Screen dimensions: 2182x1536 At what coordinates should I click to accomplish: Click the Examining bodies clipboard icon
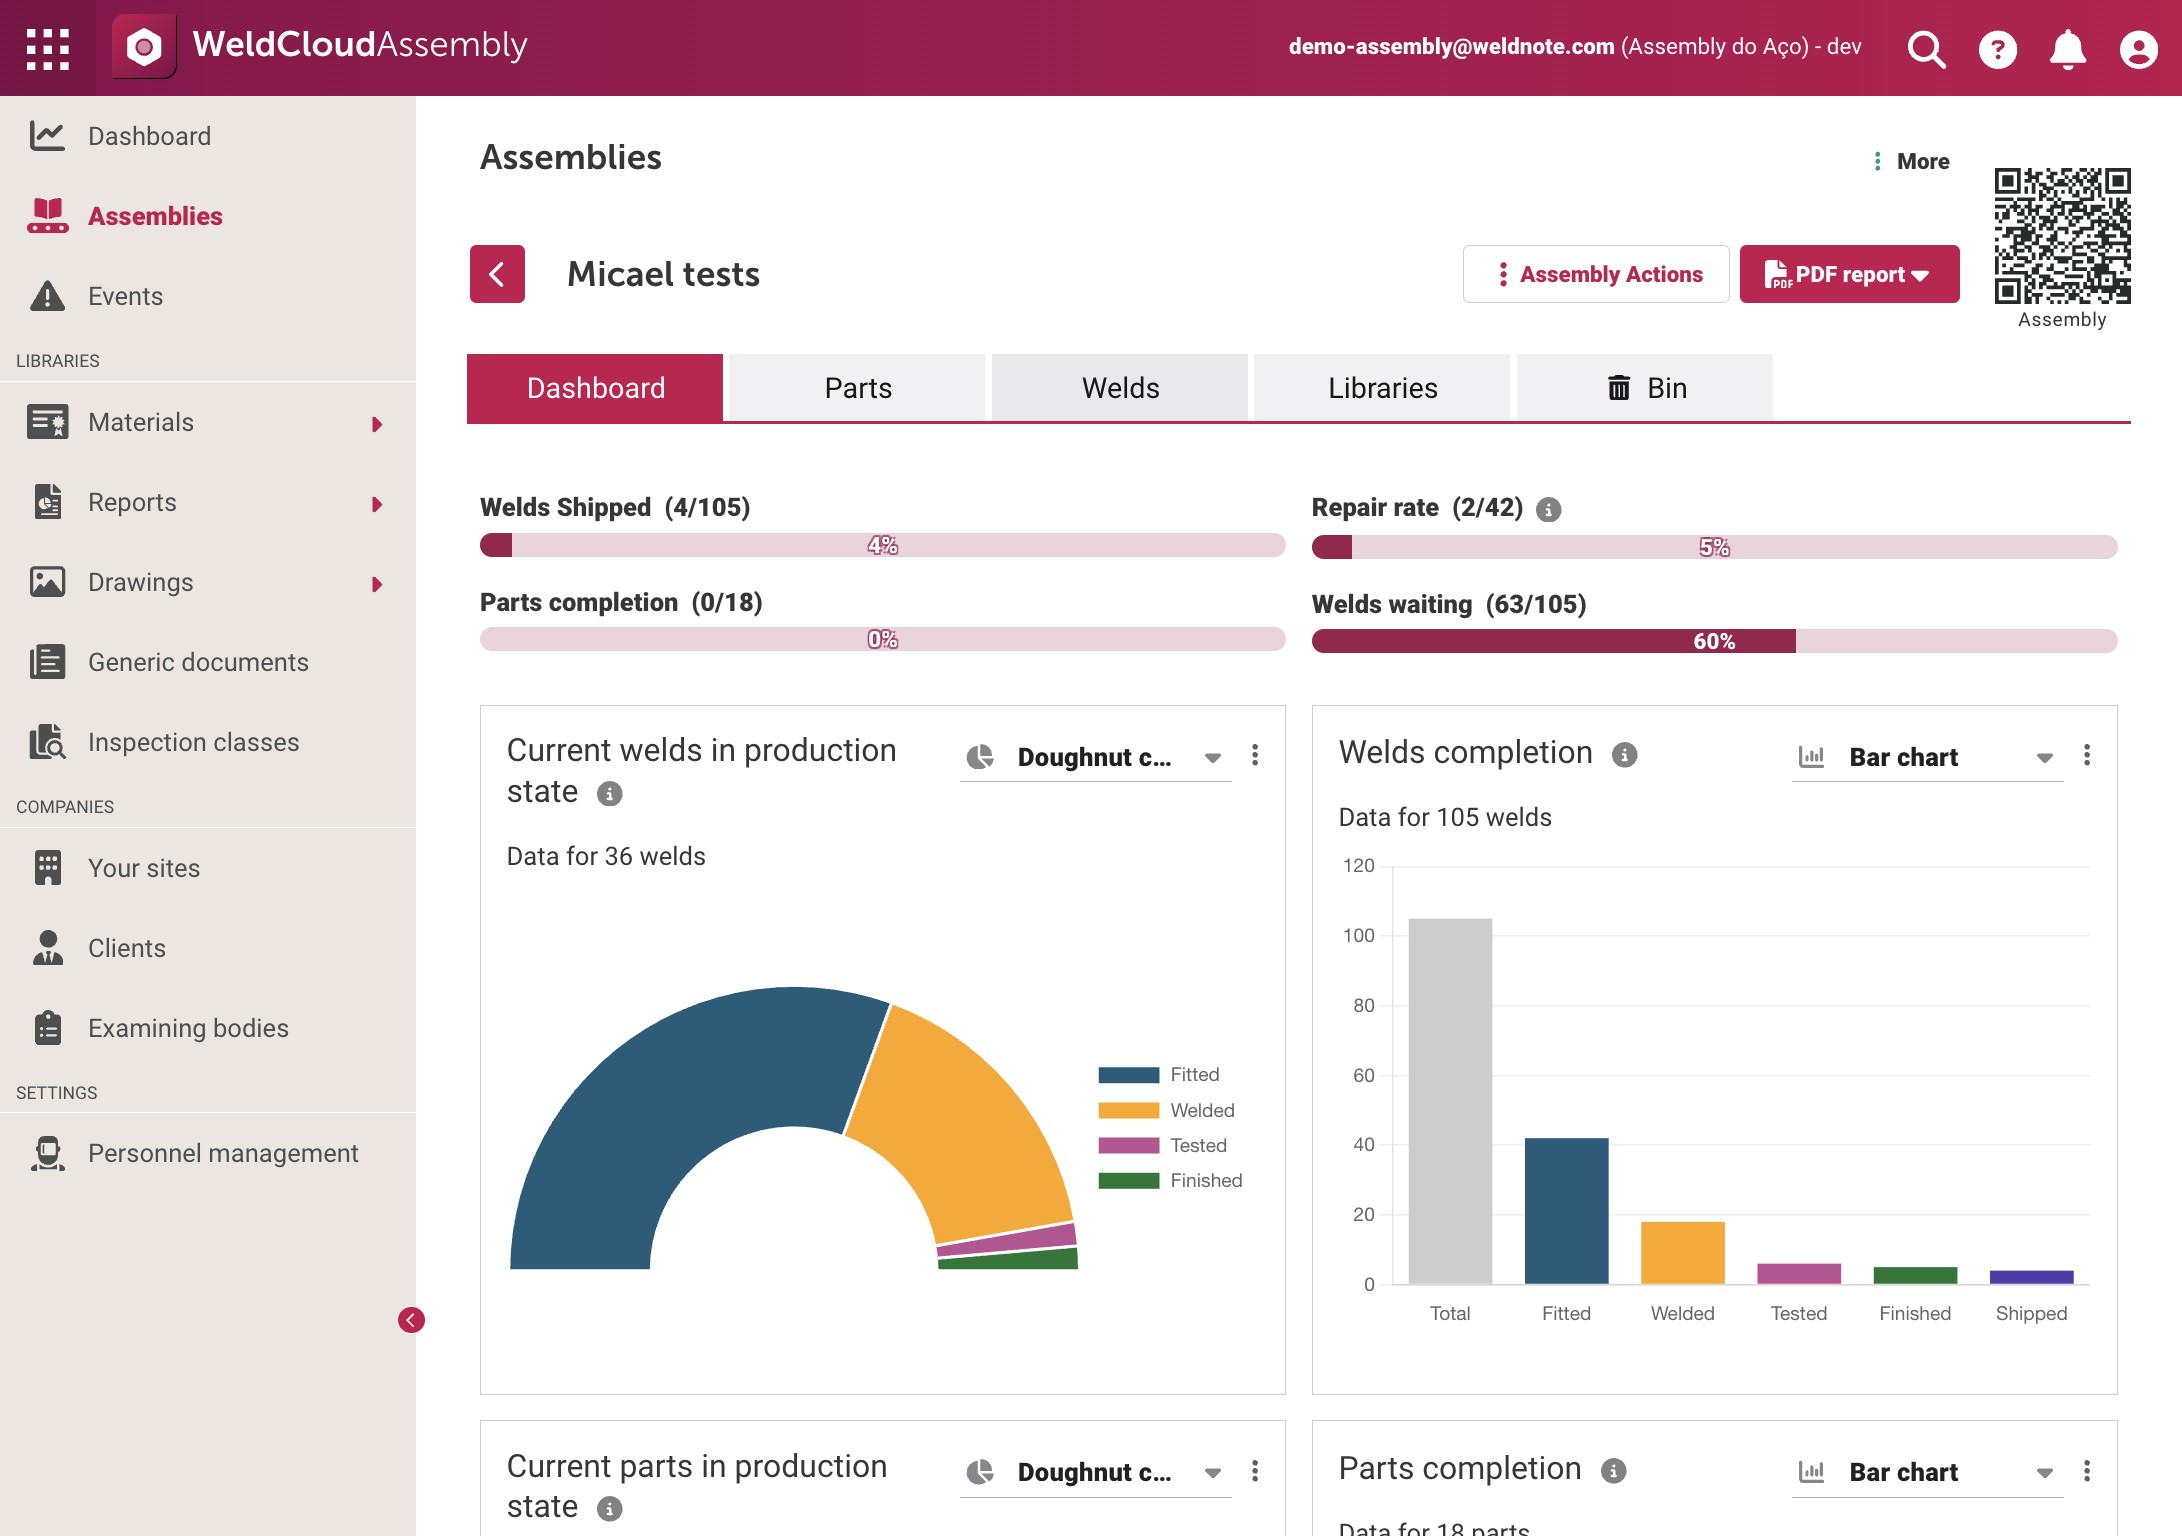[x=47, y=1028]
